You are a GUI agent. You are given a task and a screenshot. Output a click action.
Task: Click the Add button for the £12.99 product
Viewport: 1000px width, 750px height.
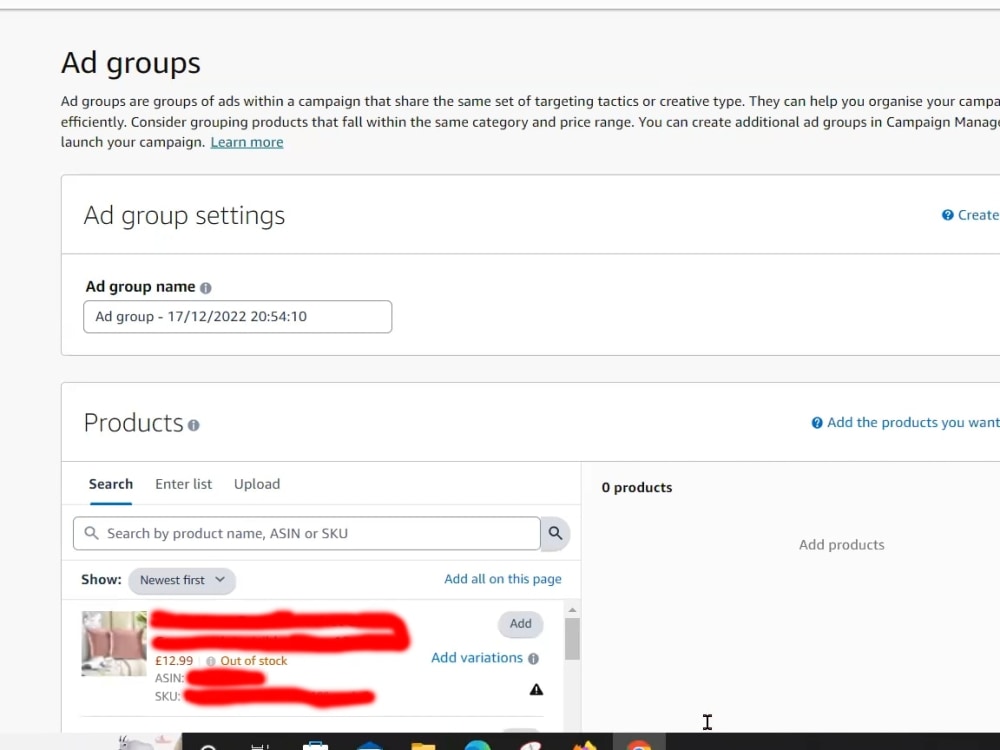[x=520, y=624]
